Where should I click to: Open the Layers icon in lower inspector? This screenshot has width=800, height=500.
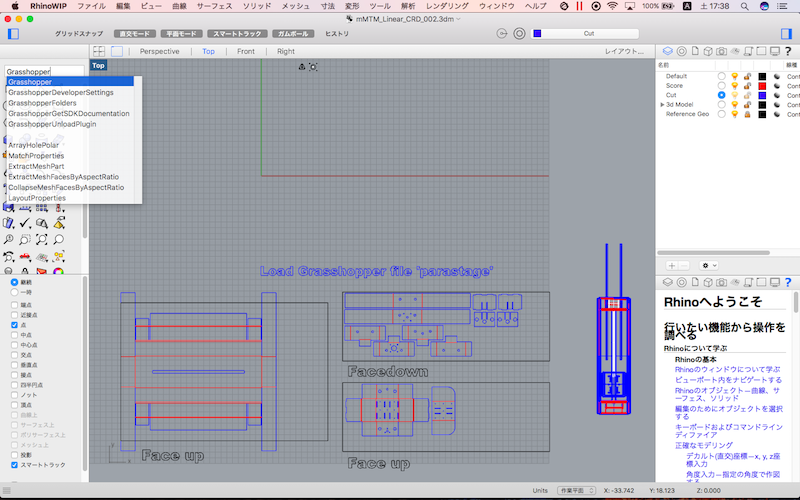pyautogui.click(x=667, y=282)
